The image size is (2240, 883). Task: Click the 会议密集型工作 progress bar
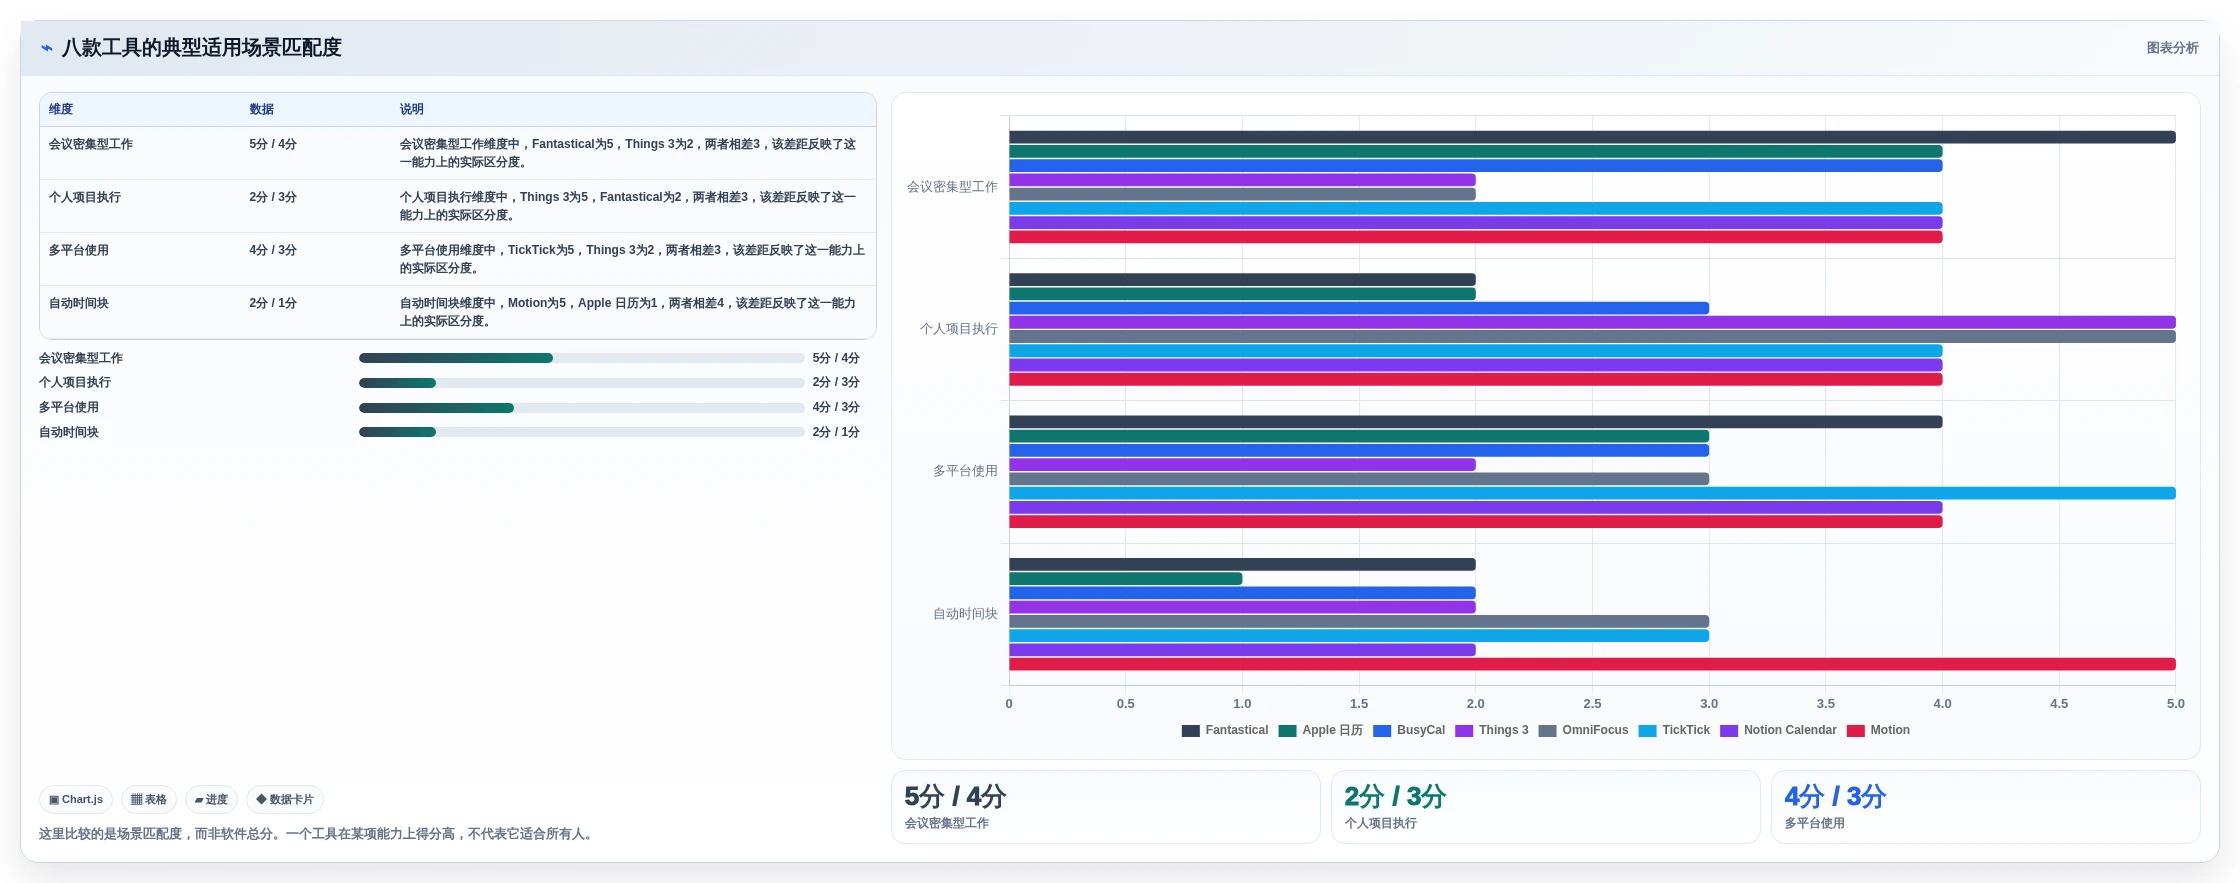581,358
